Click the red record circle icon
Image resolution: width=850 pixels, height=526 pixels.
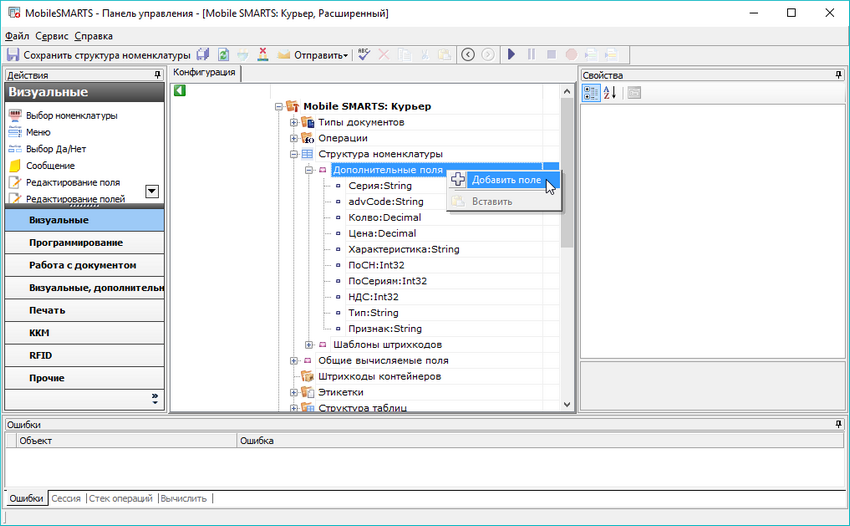point(571,55)
